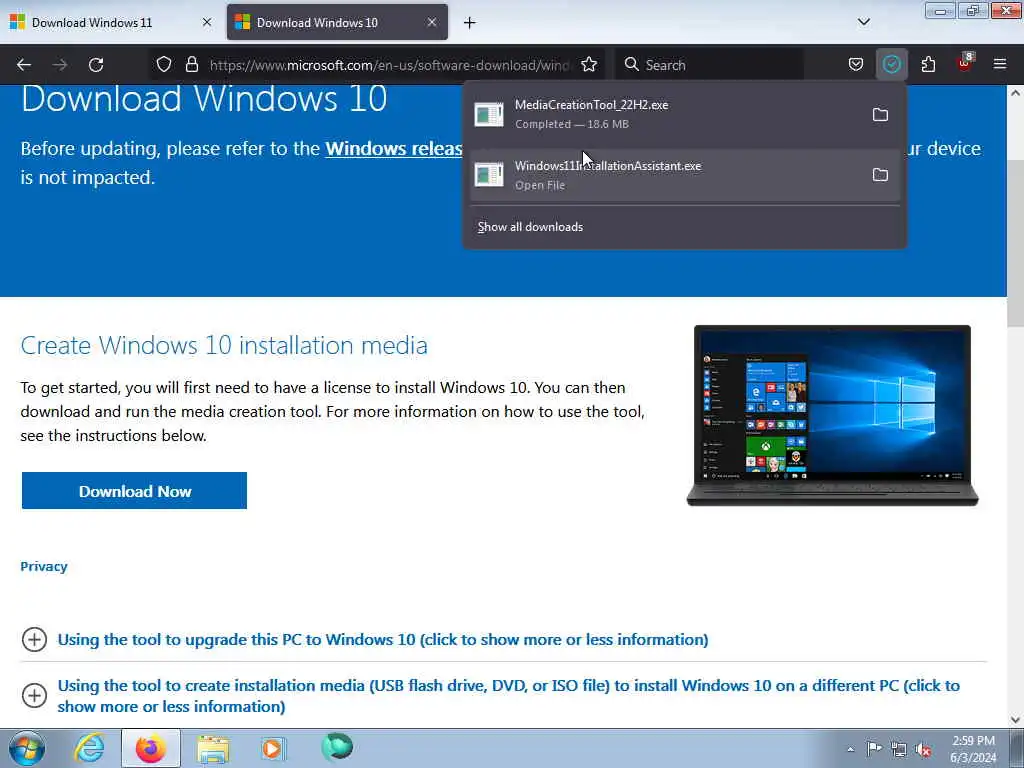The image size is (1024, 768).
Task: Open the MediaCreationTool_22H2.exe download entry
Action: [x=666, y=114]
